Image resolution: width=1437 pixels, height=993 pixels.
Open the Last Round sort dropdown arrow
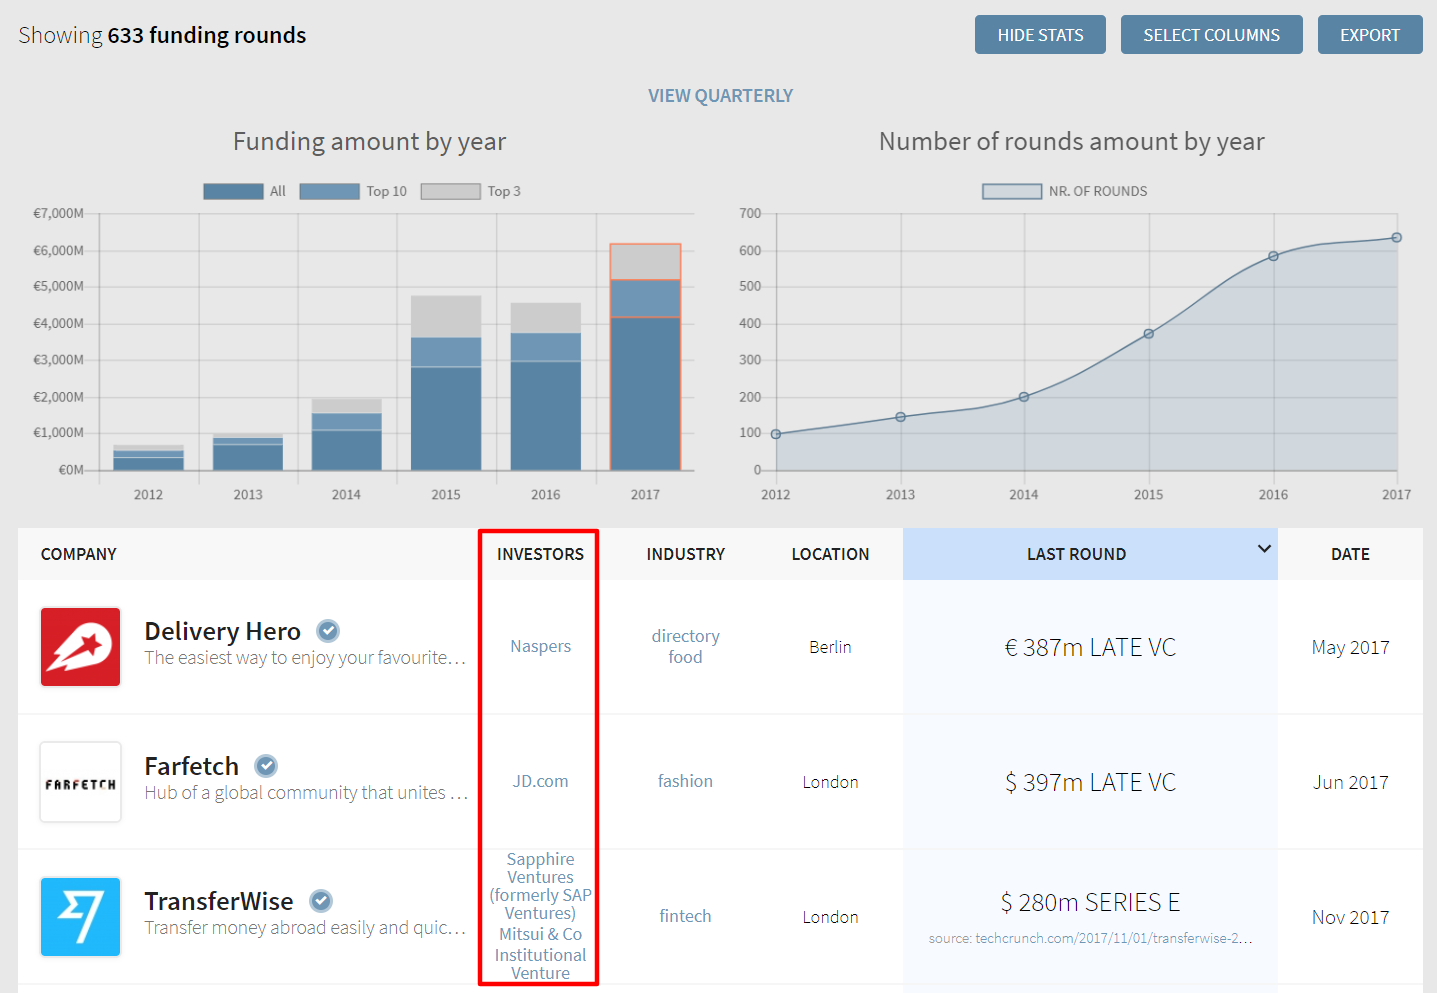click(x=1264, y=549)
